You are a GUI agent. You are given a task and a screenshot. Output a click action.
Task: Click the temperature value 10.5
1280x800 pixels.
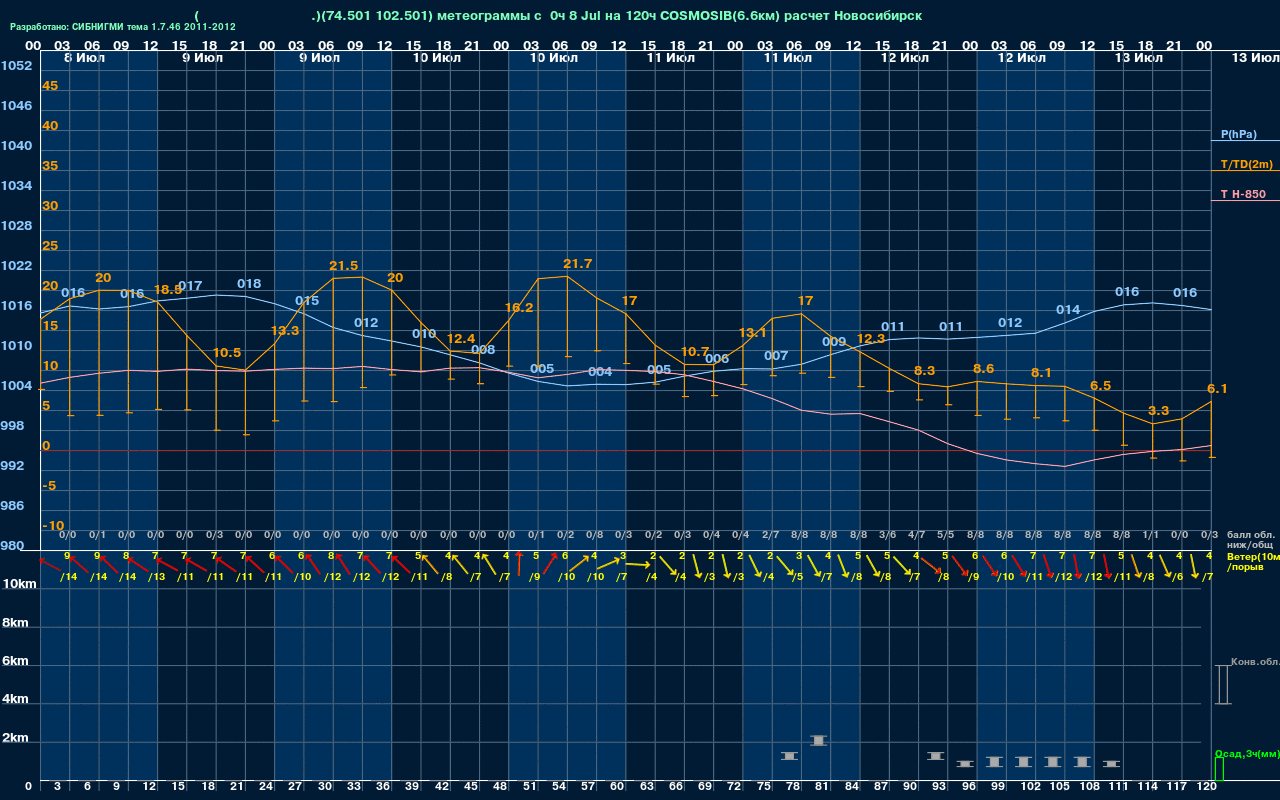pos(227,353)
